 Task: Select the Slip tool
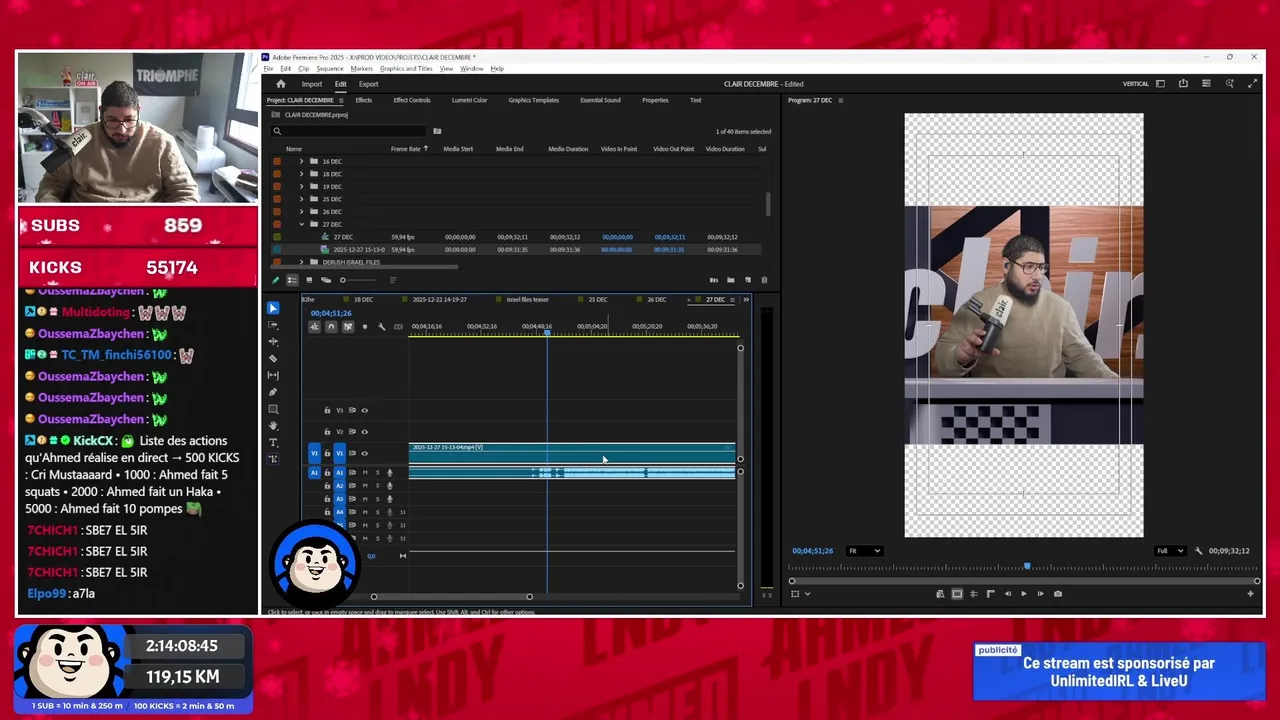273,375
